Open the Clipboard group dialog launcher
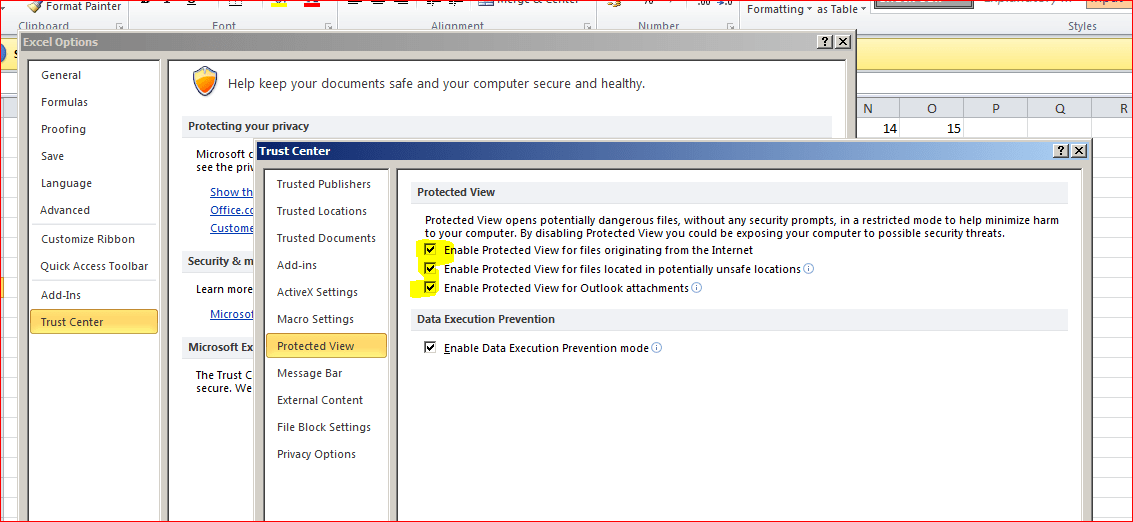Screen dimensions: 1133x522 point(120,27)
